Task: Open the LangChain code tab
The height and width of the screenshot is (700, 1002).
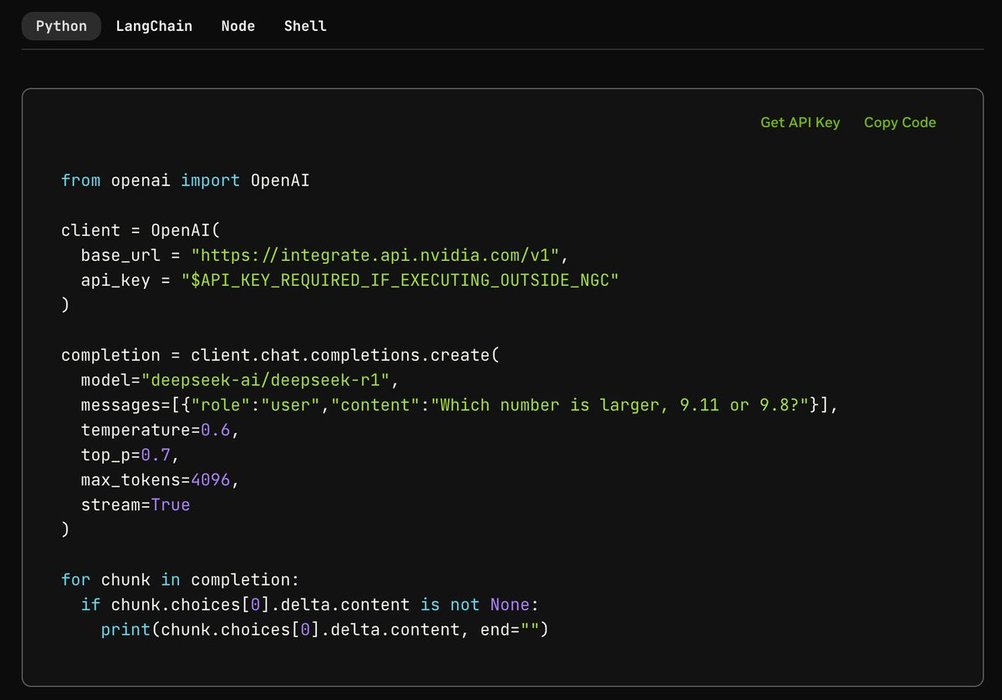Action: (x=154, y=26)
